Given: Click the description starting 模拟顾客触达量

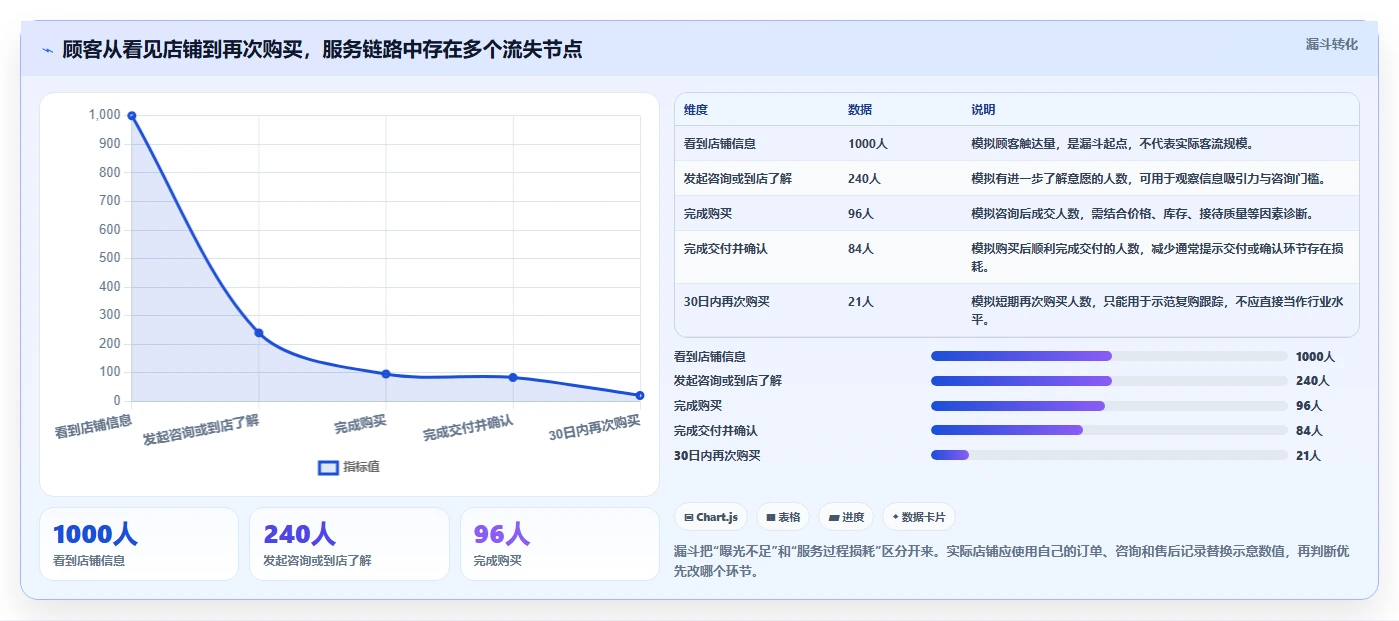Looking at the screenshot, I should 1112,143.
